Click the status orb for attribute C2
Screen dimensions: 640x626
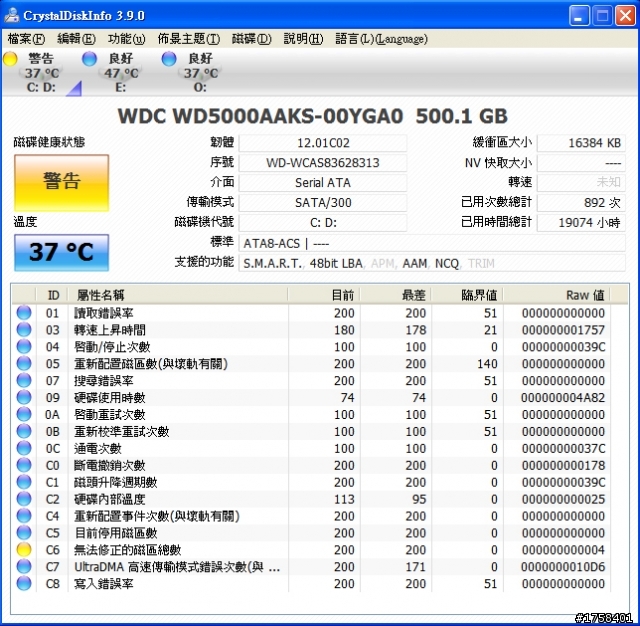click(x=24, y=499)
